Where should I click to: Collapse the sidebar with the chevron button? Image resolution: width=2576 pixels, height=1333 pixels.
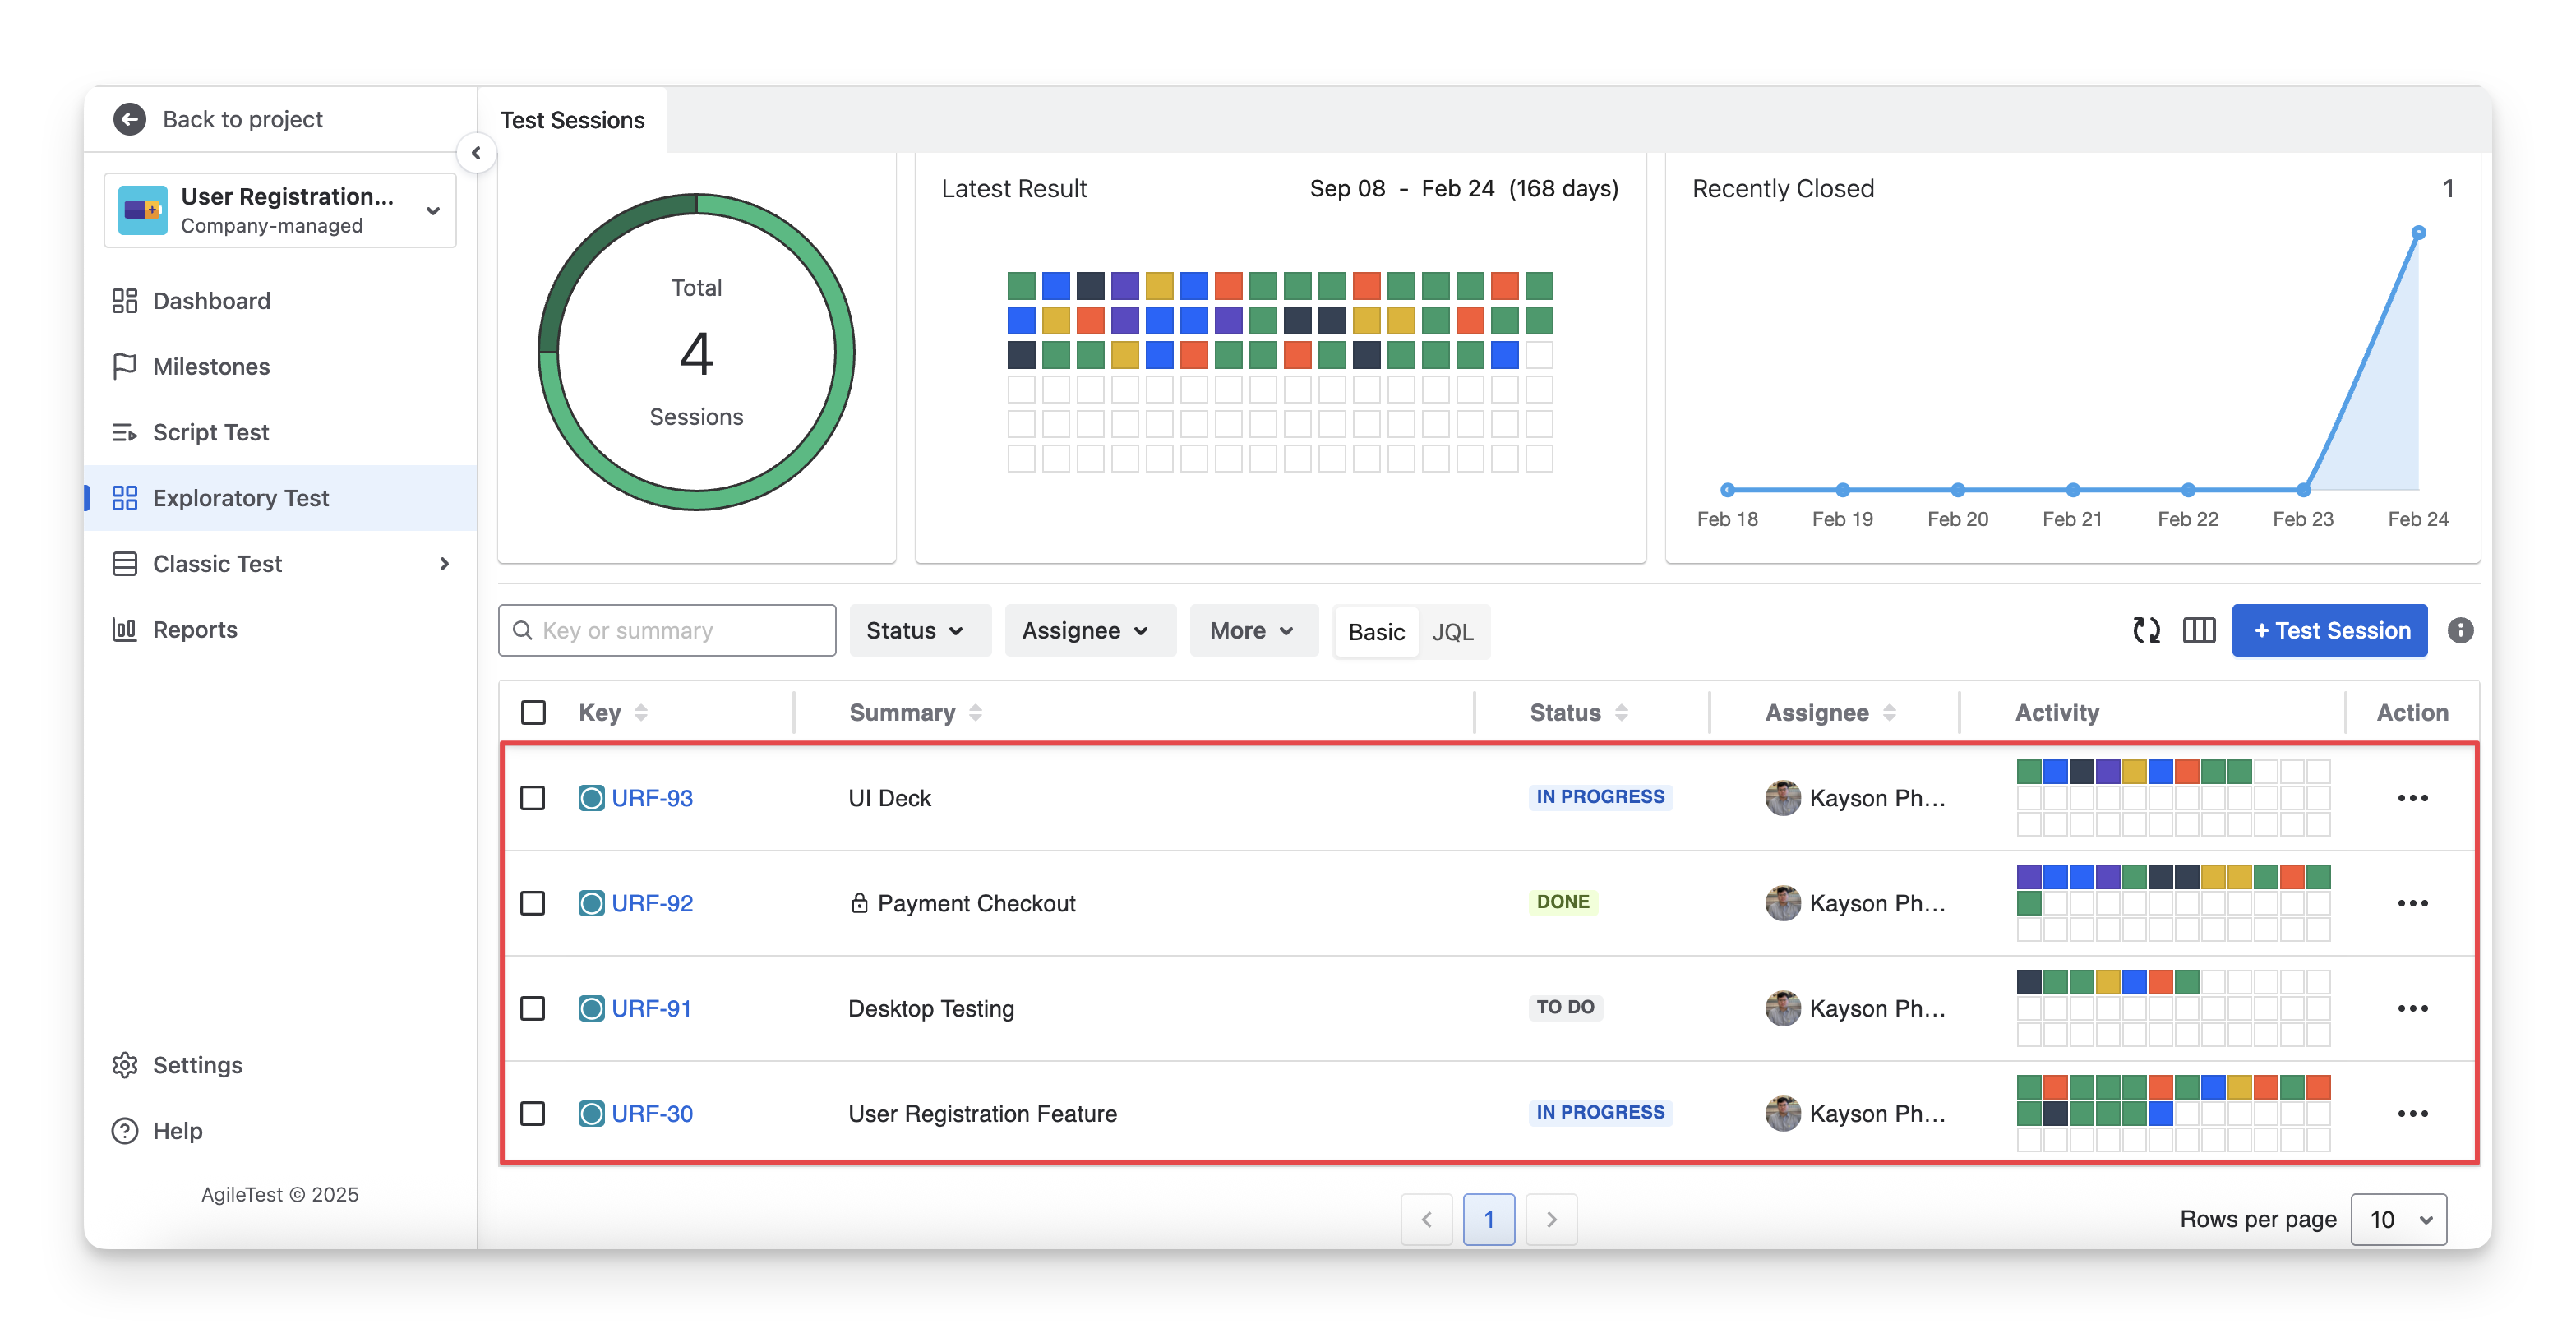click(x=476, y=153)
